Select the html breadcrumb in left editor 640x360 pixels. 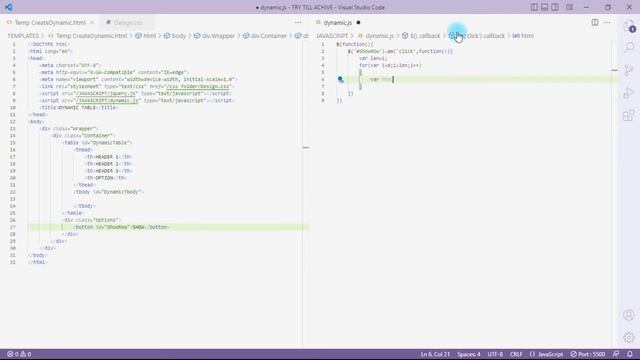click(x=149, y=36)
